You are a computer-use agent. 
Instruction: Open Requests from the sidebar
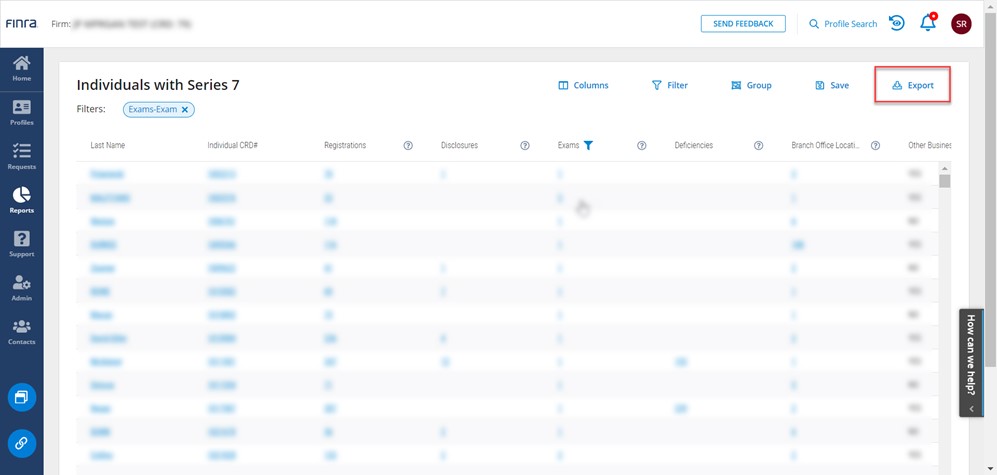[x=21, y=157]
